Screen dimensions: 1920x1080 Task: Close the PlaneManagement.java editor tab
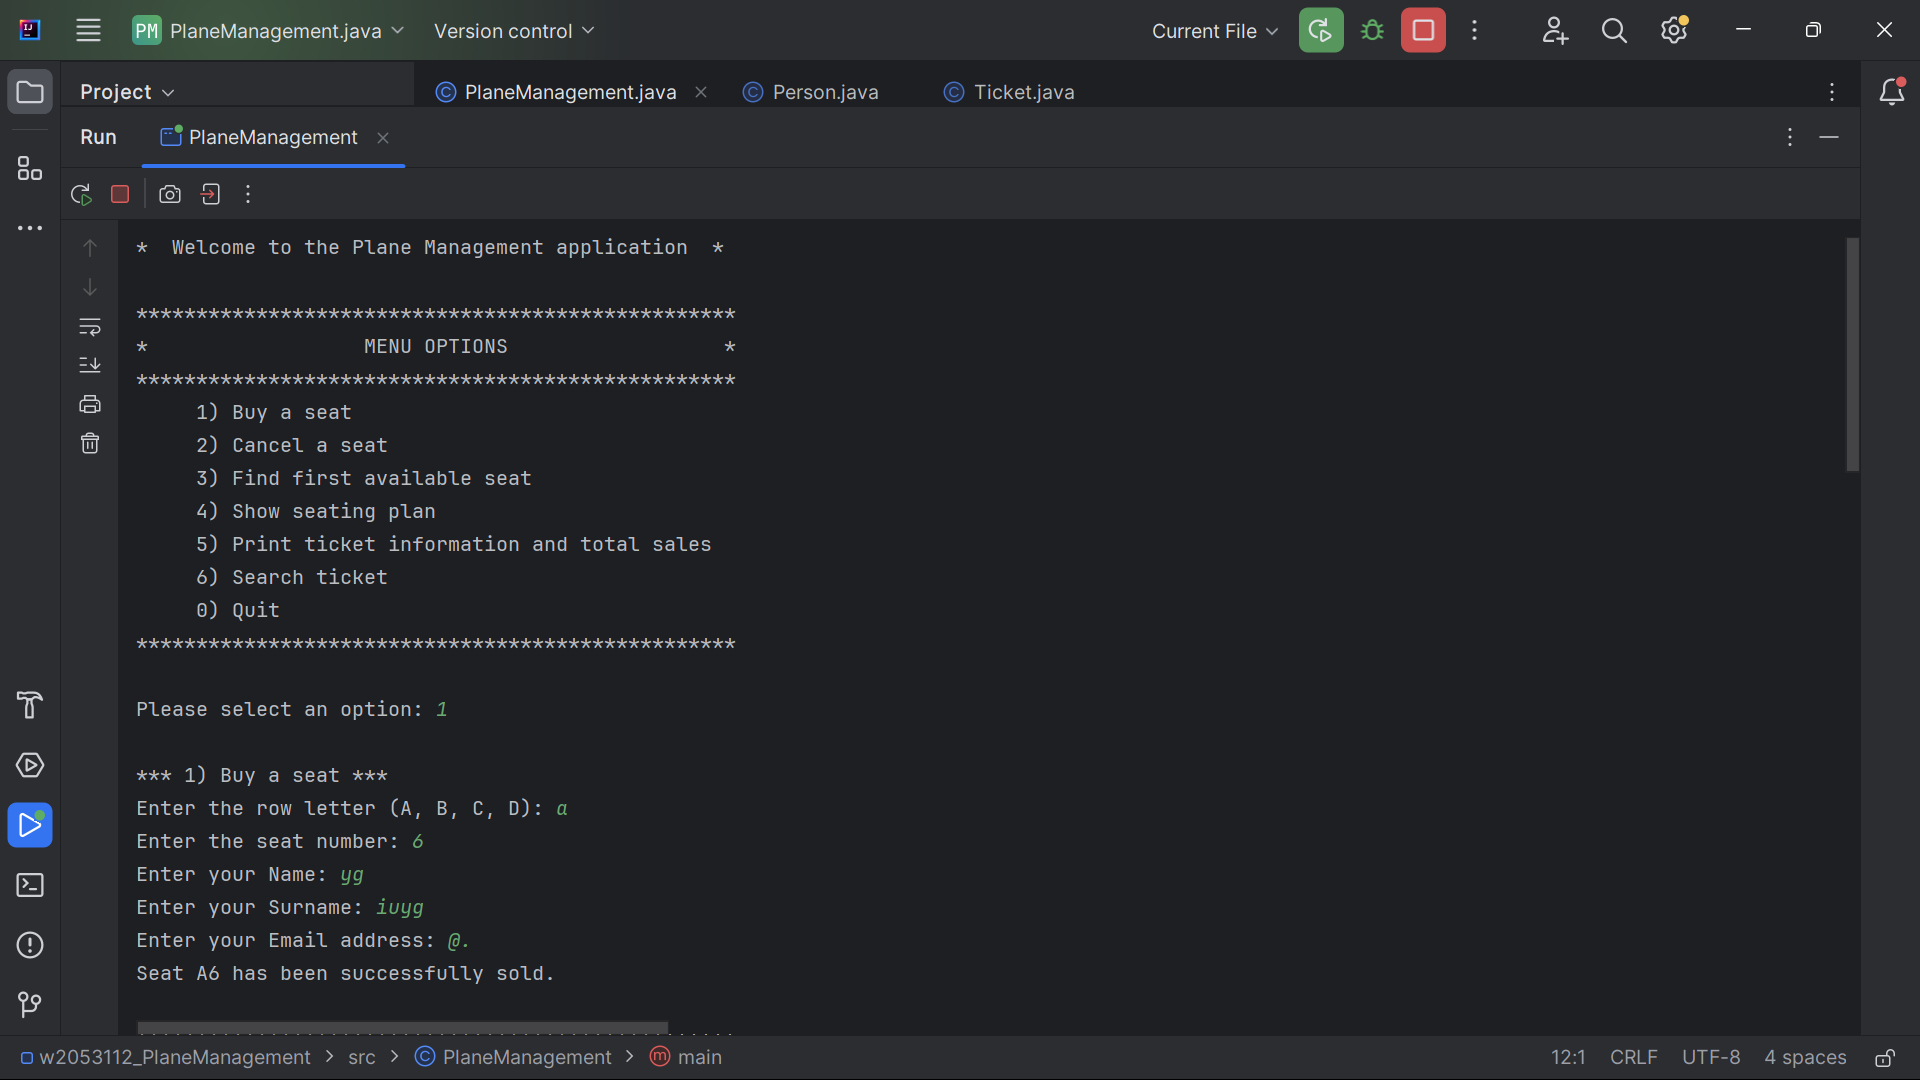(x=701, y=92)
